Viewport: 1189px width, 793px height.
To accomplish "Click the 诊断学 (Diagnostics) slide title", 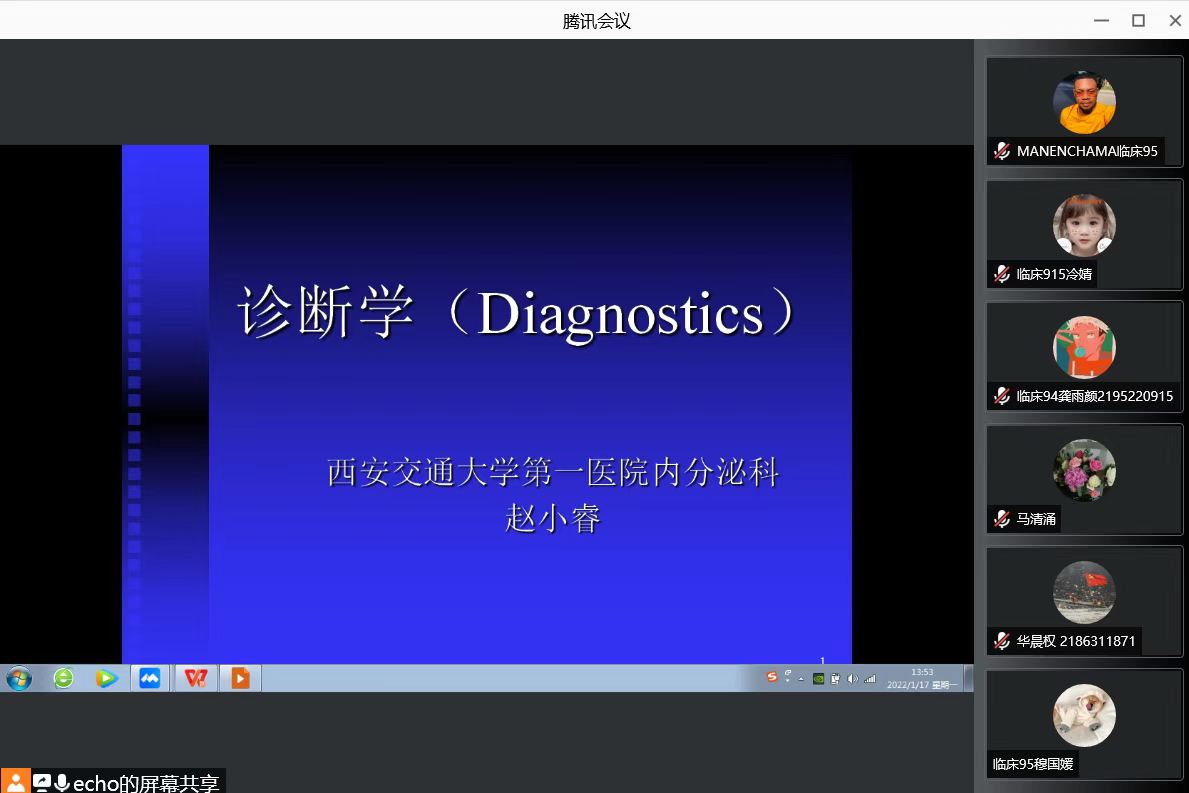I will 517,314.
